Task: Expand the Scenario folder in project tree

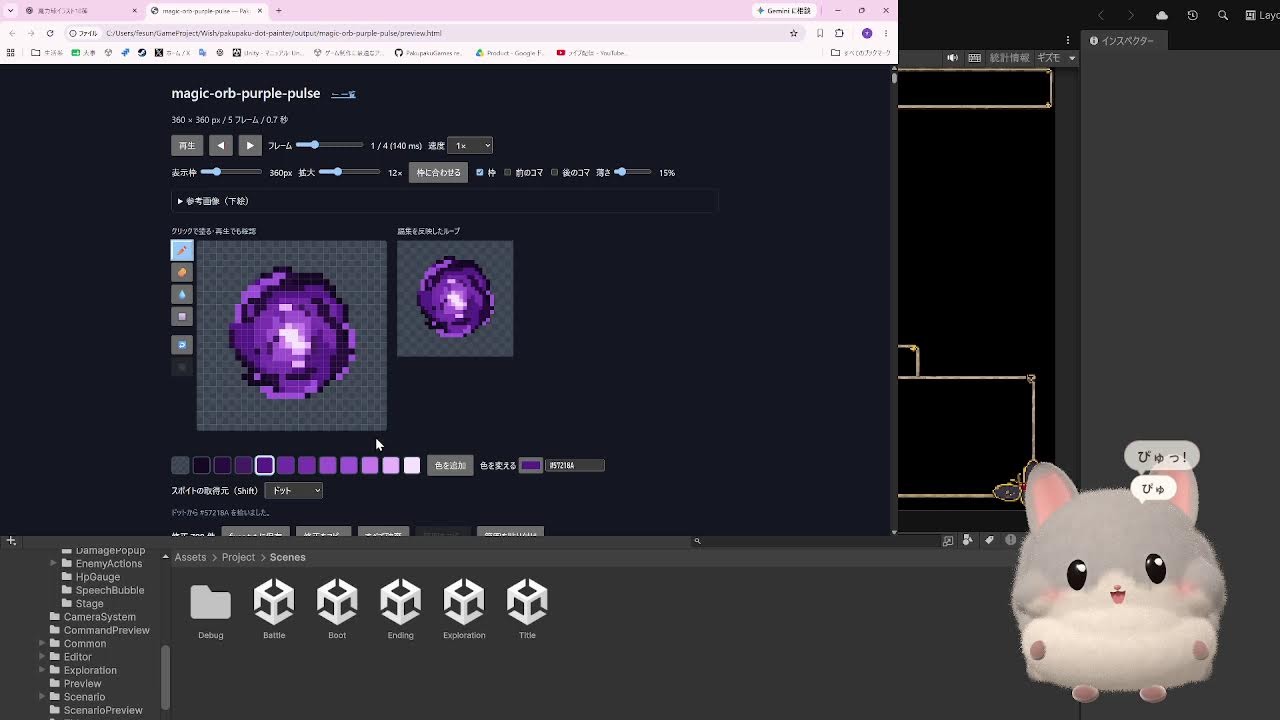Action: tap(43, 696)
